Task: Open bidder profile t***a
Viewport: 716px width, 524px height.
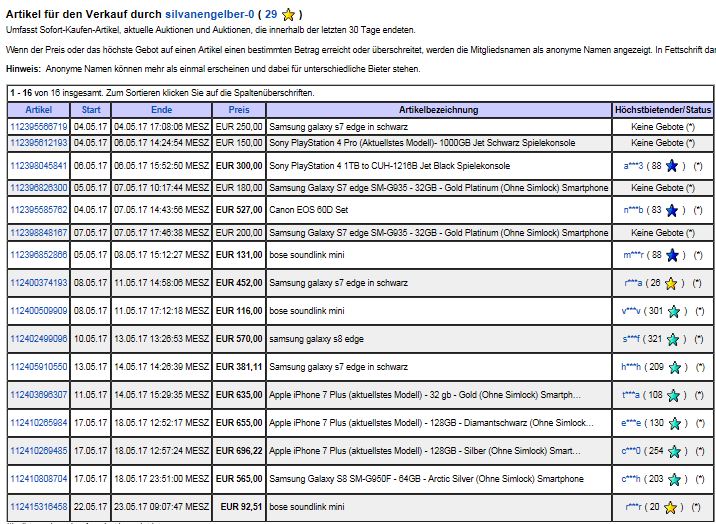Action: (x=631, y=395)
